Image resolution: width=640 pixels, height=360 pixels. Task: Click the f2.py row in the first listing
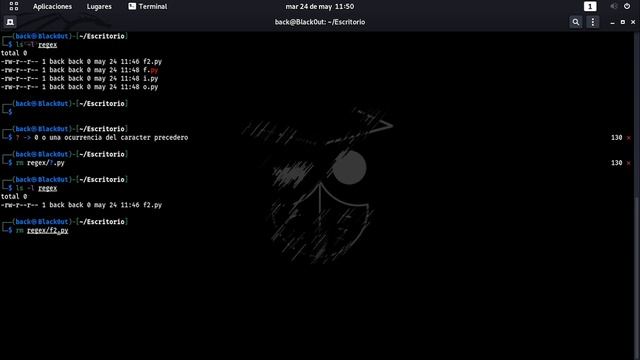point(81,62)
